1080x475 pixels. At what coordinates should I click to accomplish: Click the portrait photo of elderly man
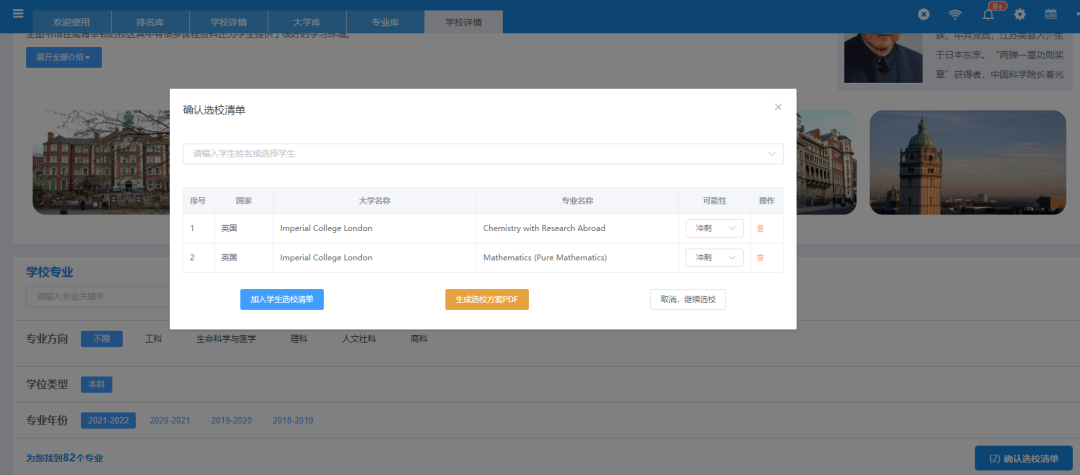(883, 58)
